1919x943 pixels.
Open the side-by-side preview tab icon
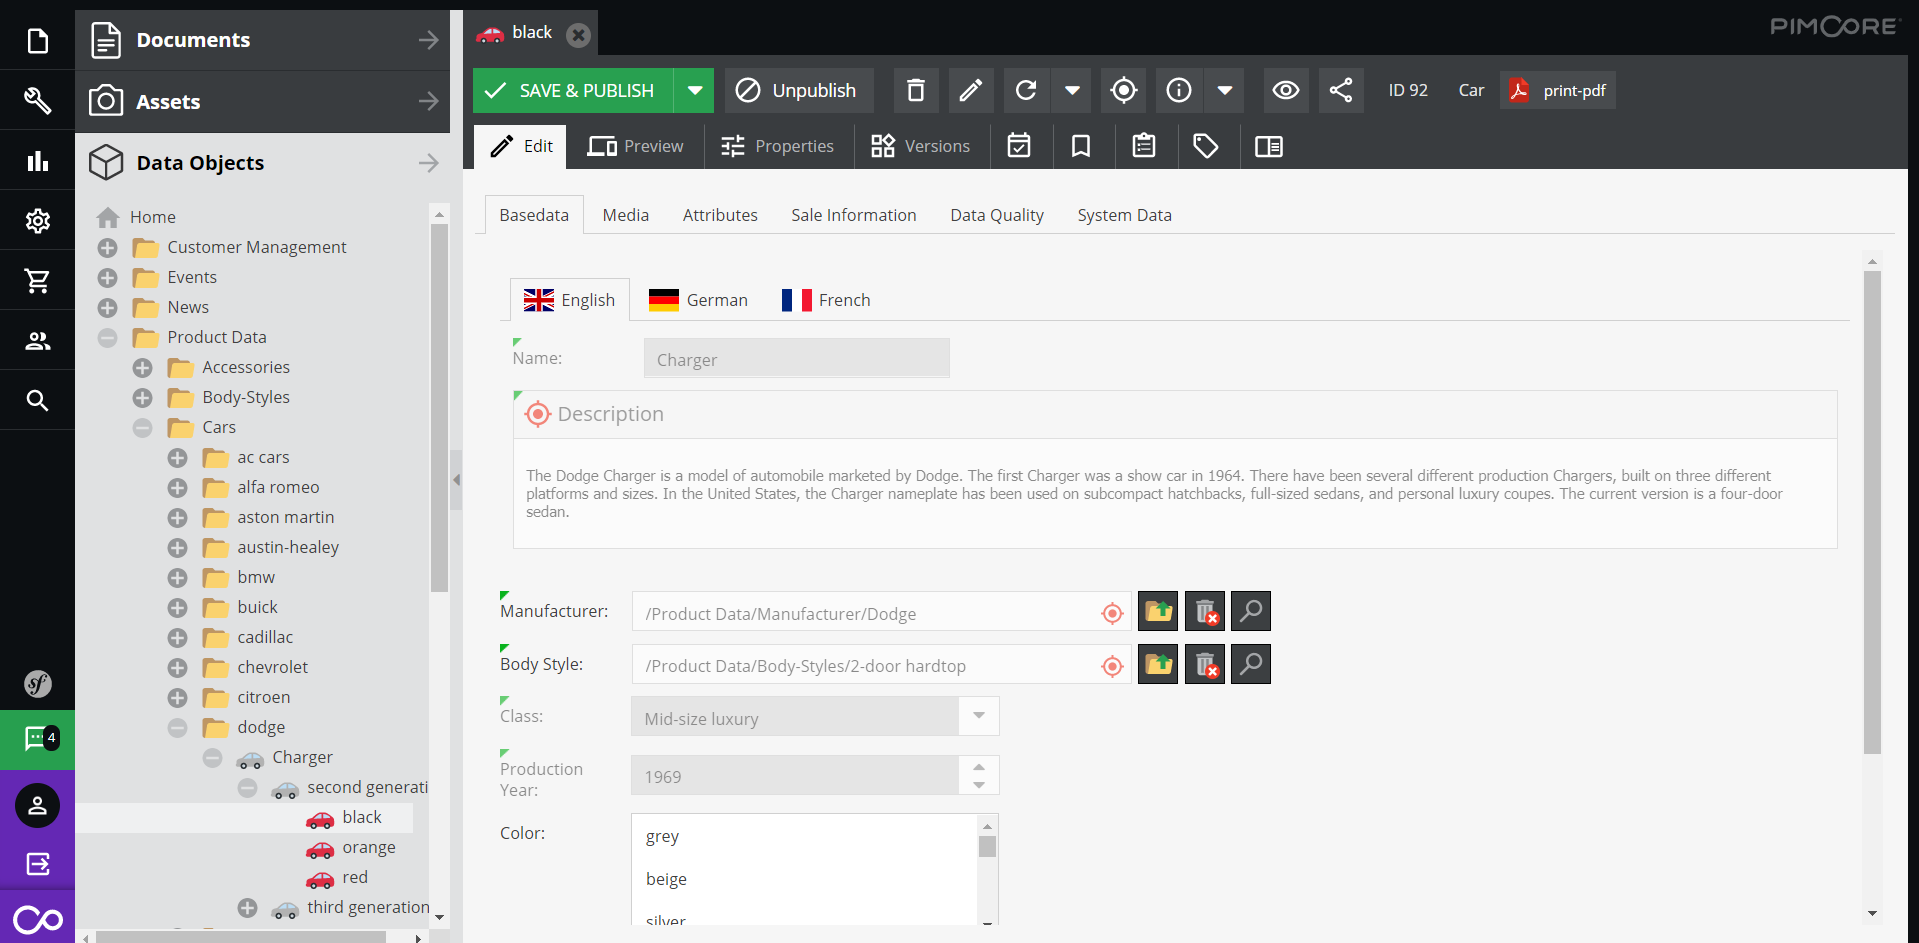click(1269, 146)
